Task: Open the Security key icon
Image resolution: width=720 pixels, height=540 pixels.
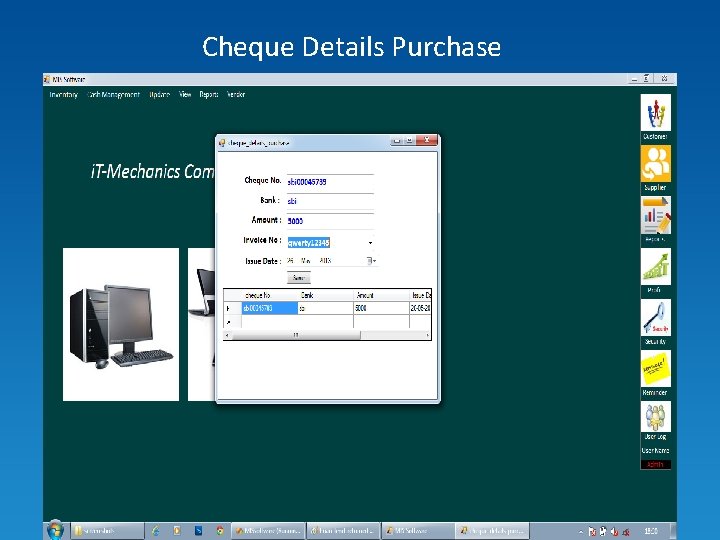Action: point(655,317)
